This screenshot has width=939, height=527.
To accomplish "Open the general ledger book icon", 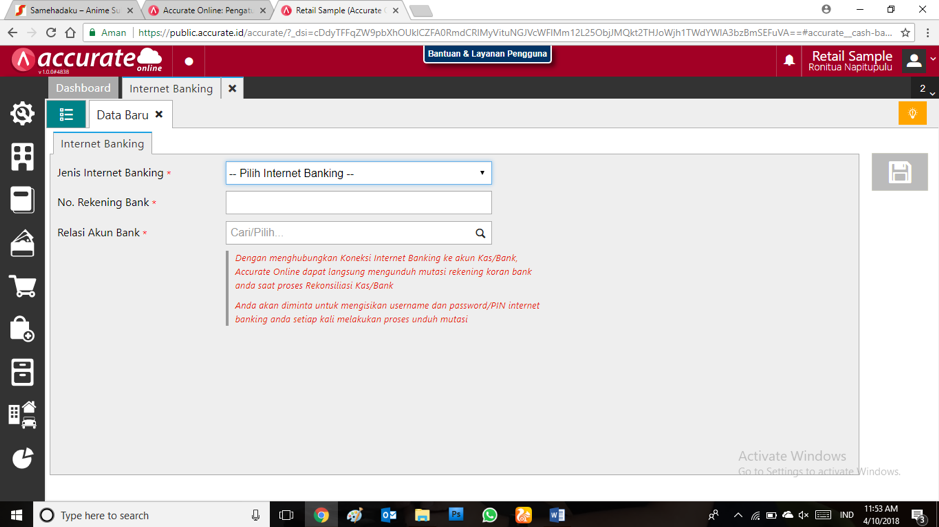I will 22,200.
